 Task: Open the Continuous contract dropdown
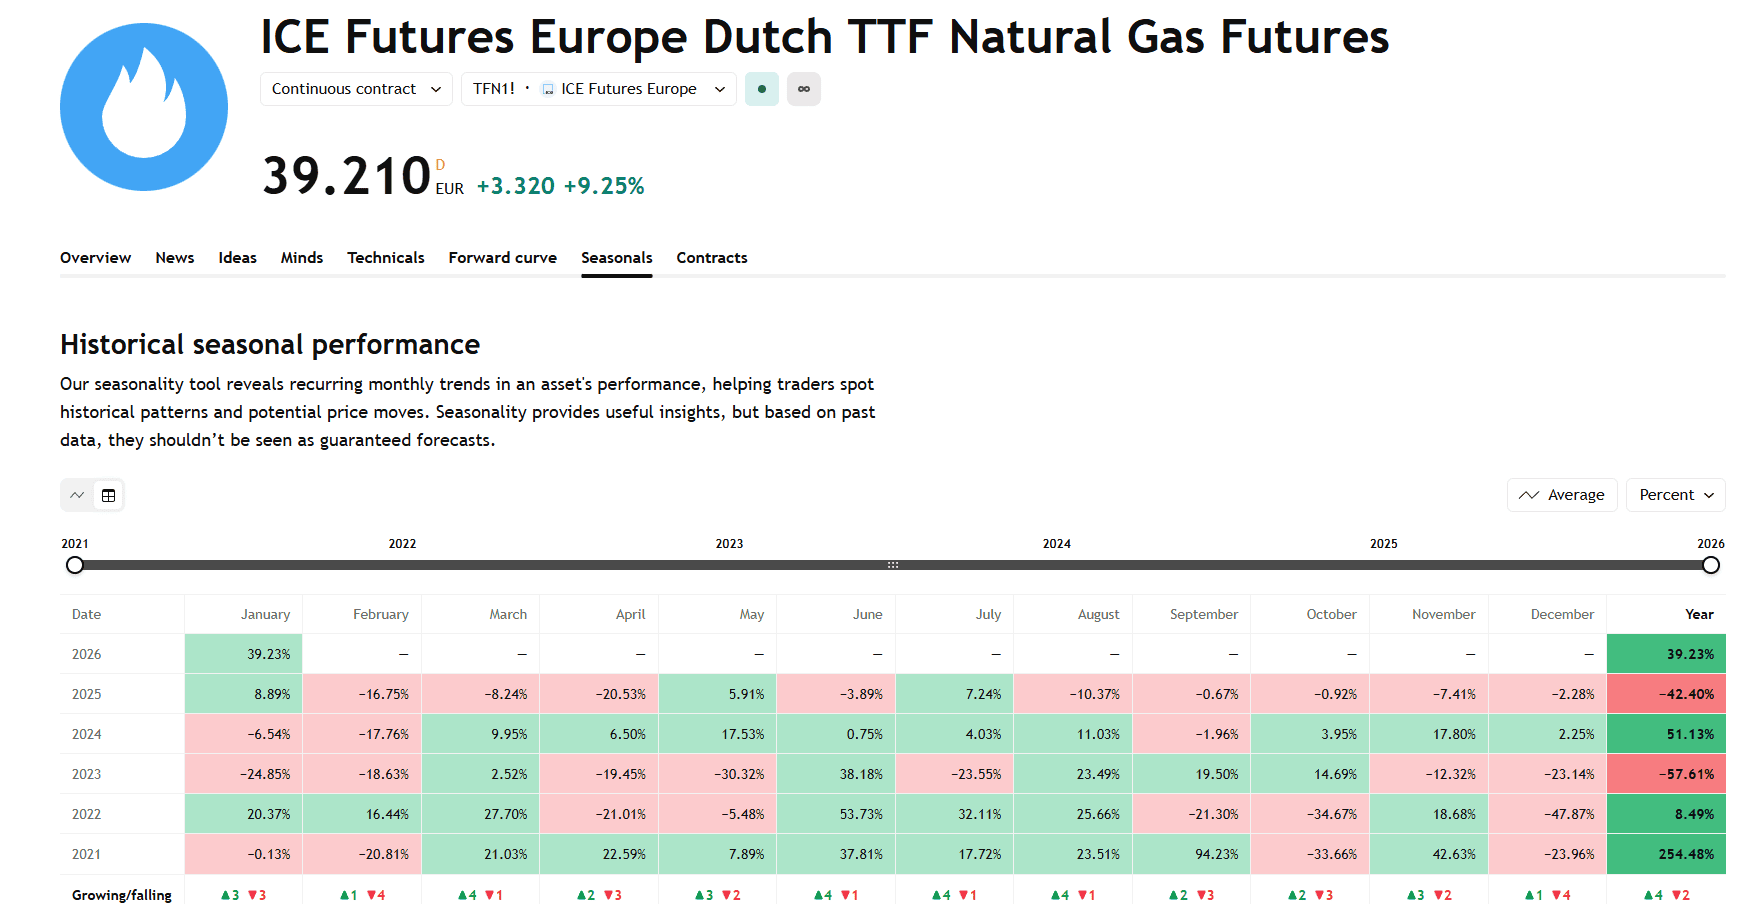pos(356,89)
